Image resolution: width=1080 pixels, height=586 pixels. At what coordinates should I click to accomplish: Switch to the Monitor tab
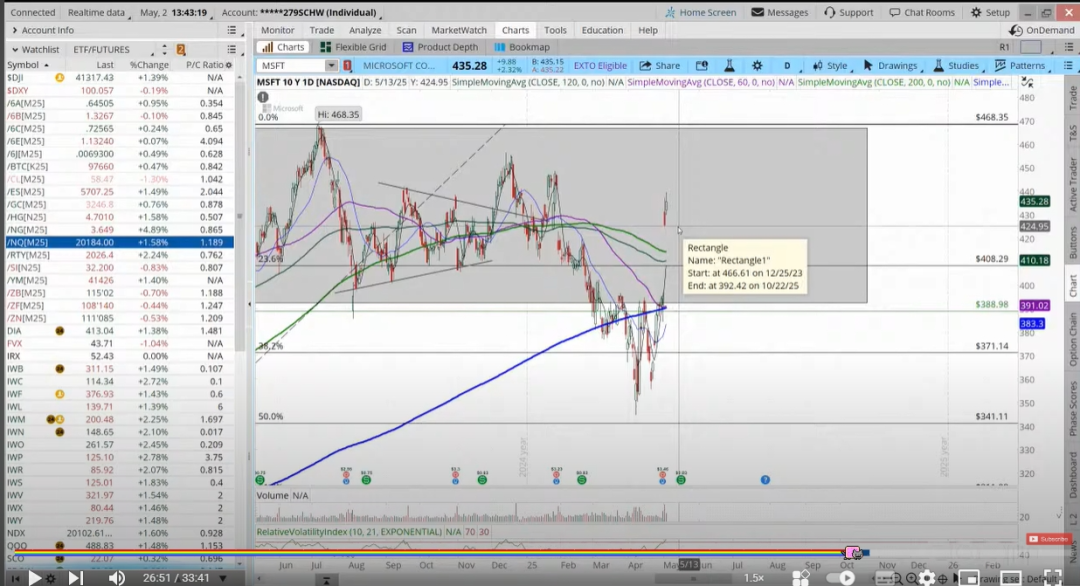click(278, 30)
